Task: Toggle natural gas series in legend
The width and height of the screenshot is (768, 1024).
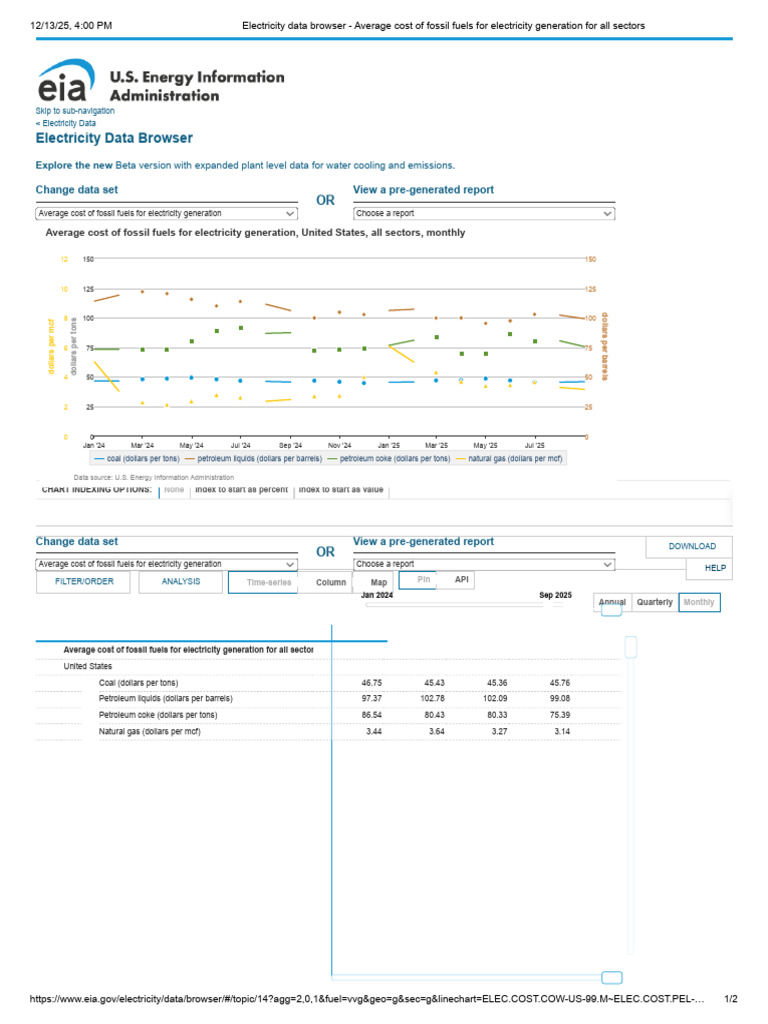Action: click(509, 458)
